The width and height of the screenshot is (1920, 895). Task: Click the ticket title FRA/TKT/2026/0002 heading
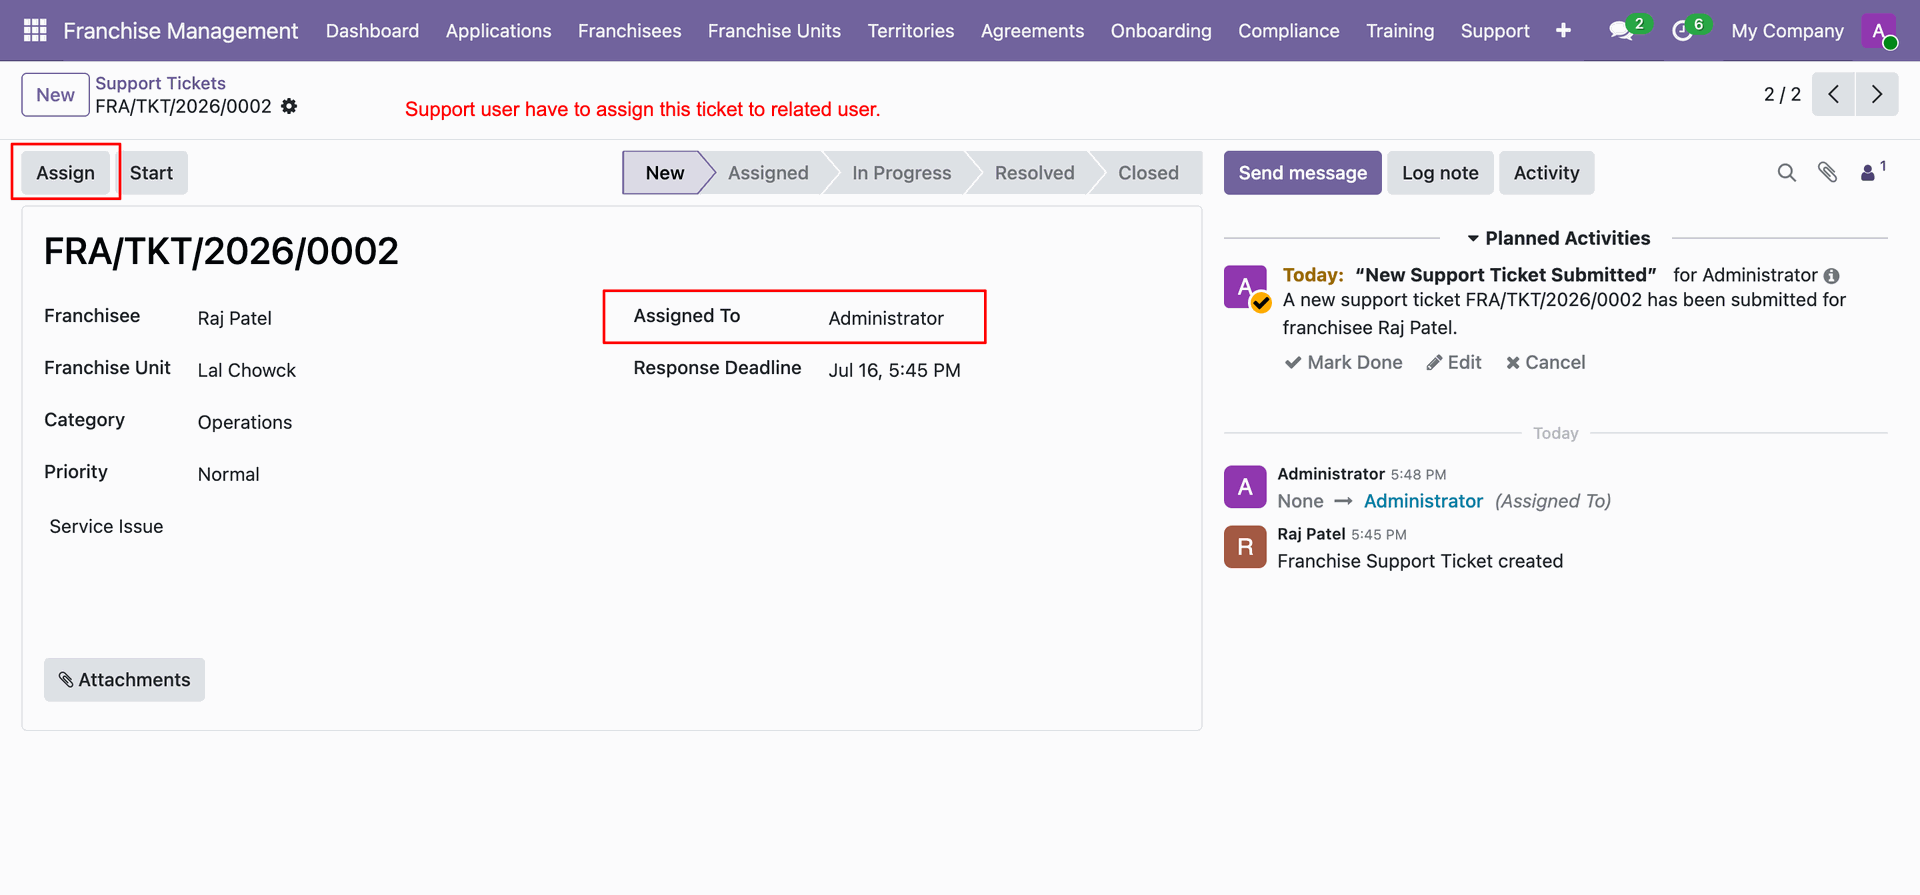pyautogui.click(x=221, y=251)
